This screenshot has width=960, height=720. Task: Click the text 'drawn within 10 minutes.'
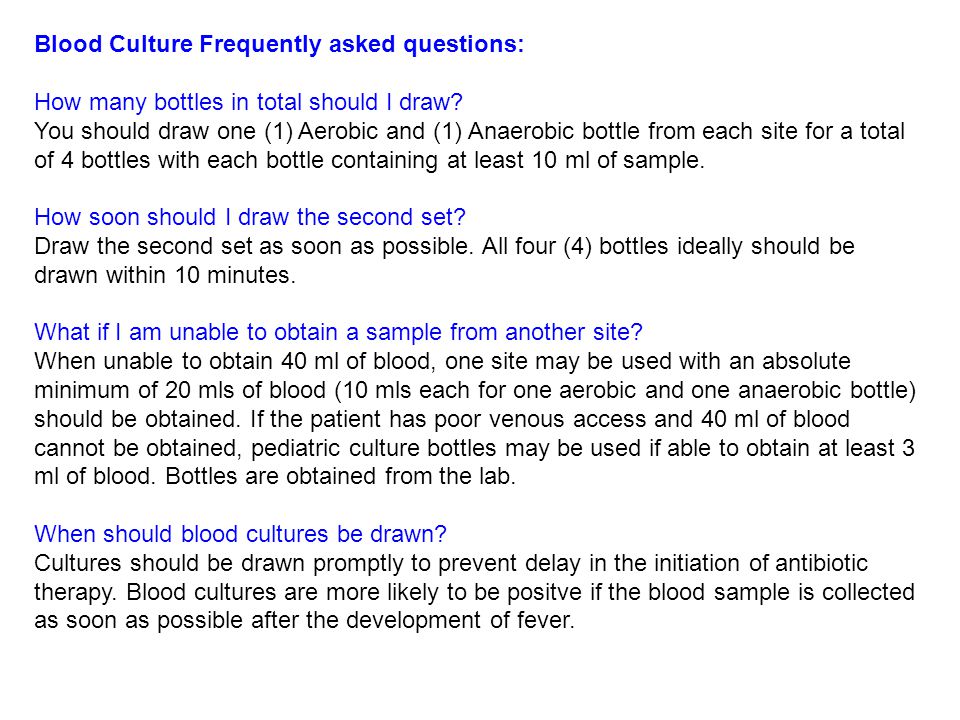click(165, 276)
